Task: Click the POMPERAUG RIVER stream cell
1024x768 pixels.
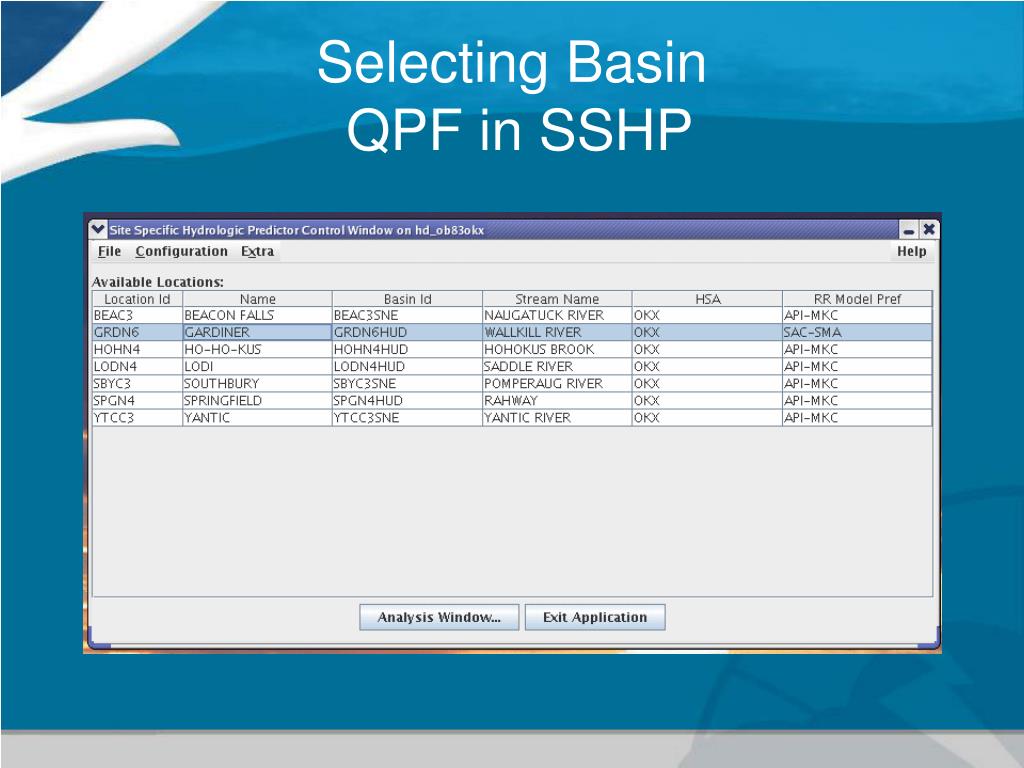Action: coord(557,383)
